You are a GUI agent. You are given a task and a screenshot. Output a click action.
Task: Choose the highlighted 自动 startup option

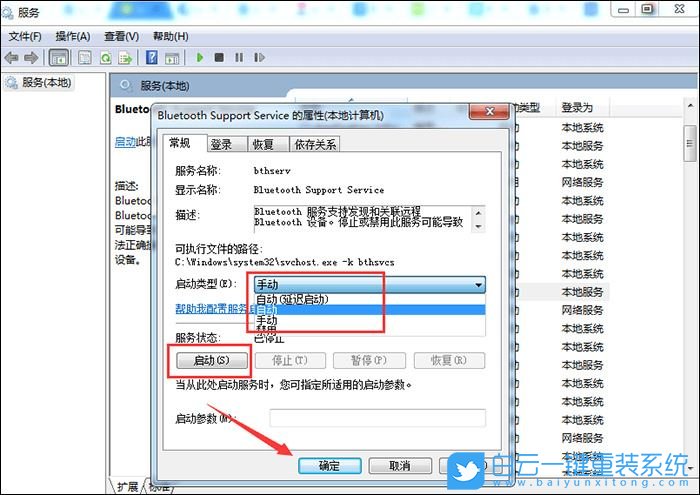(370, 310)
